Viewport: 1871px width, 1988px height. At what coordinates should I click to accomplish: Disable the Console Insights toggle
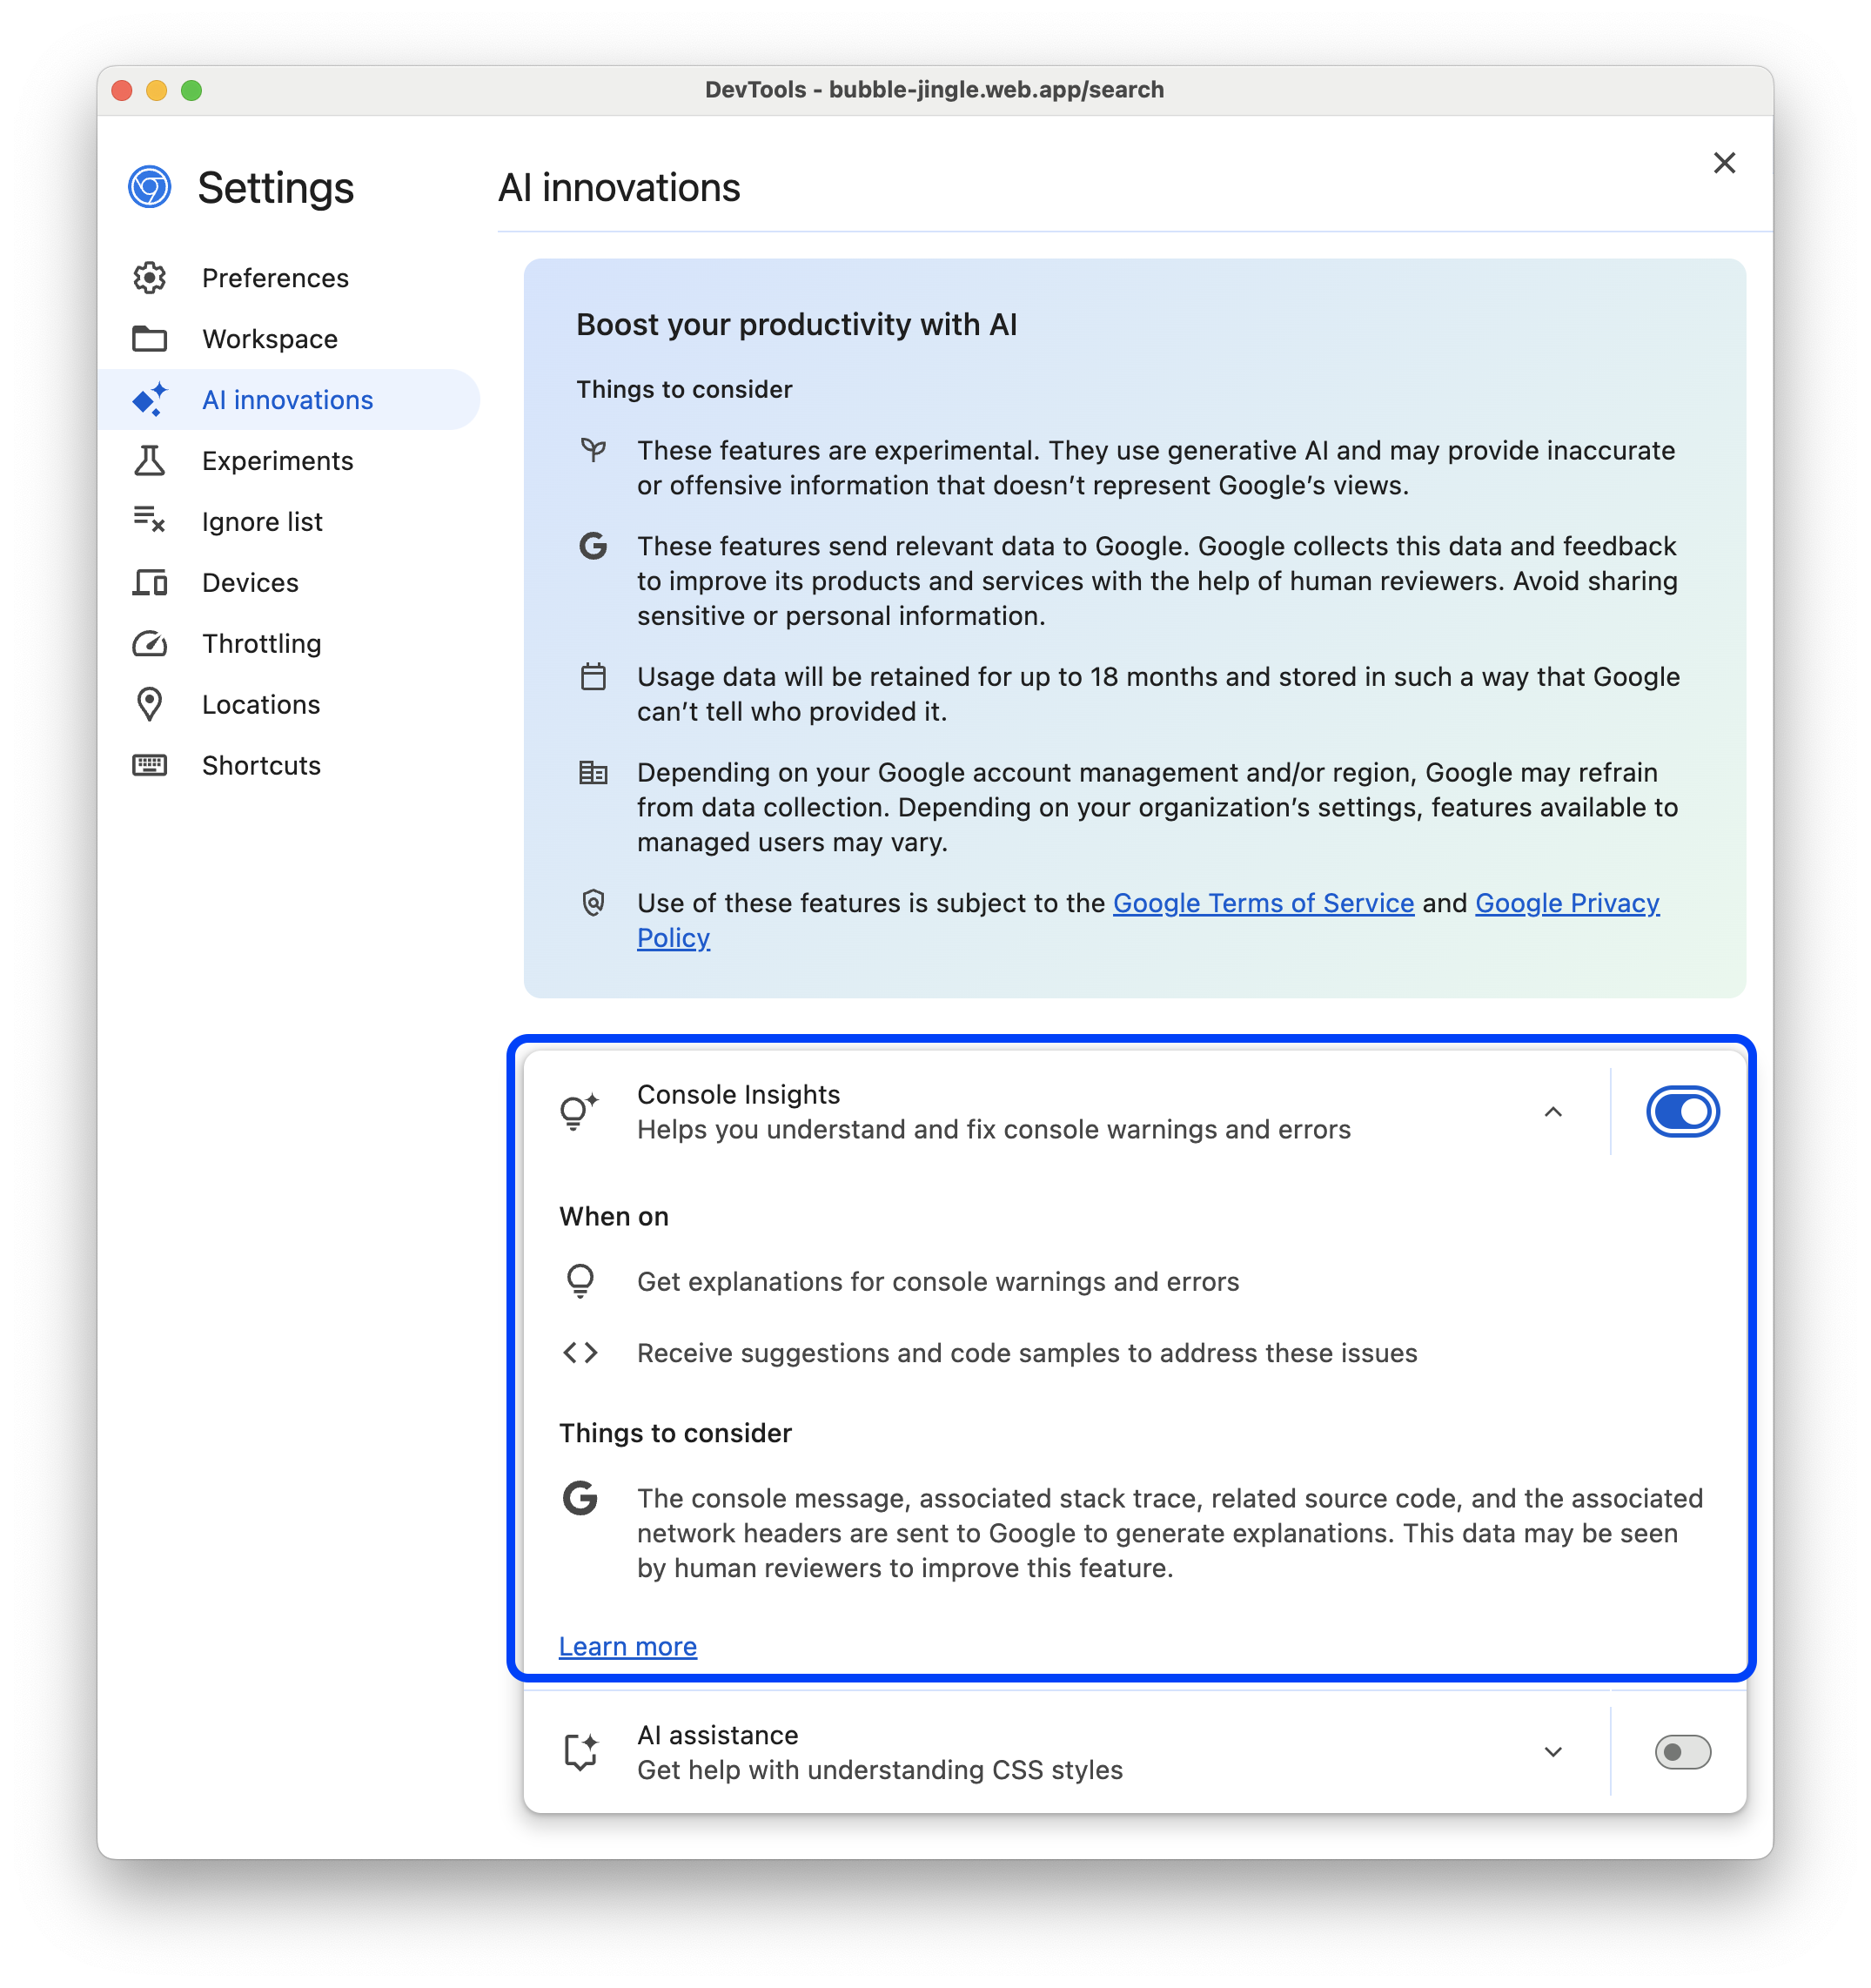(x=1680, y=1110)
